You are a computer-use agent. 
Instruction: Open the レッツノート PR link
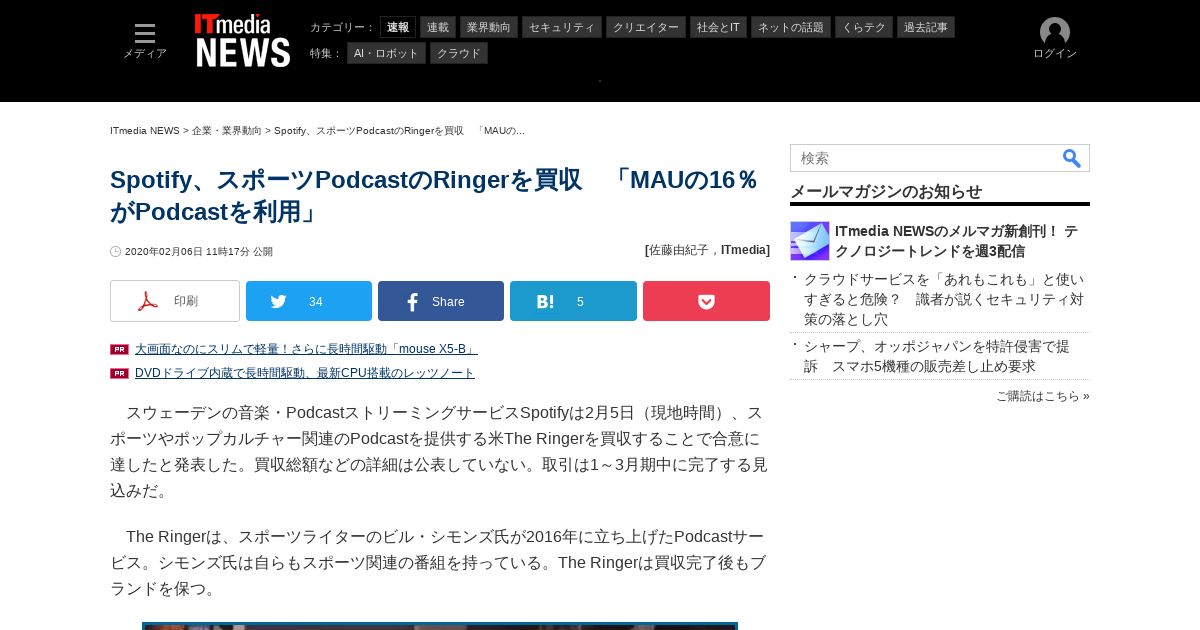click(305, 373)
